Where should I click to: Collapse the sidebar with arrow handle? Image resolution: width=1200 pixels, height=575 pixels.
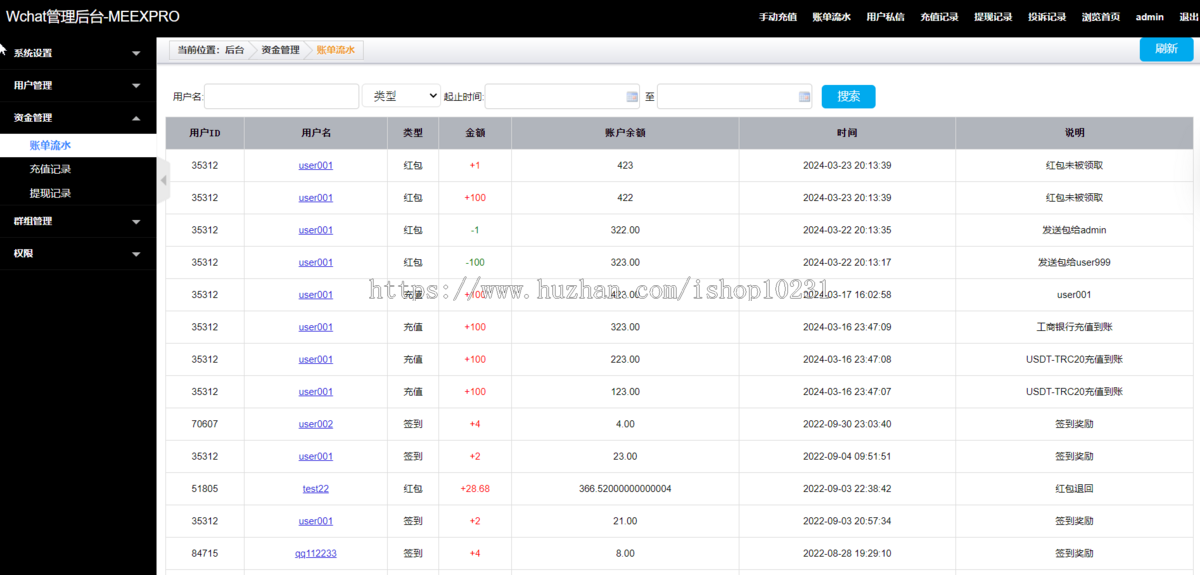coord(163,180)
